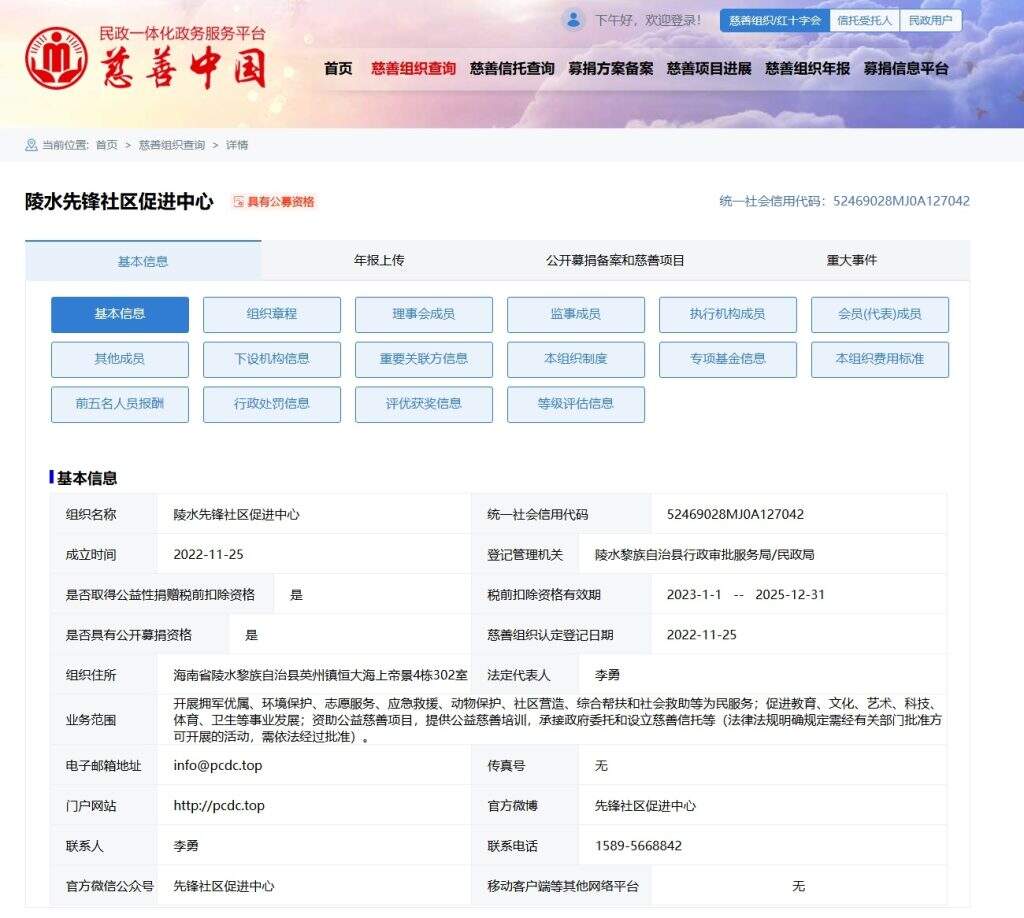Open the 组织章程 section

(272, 314)
